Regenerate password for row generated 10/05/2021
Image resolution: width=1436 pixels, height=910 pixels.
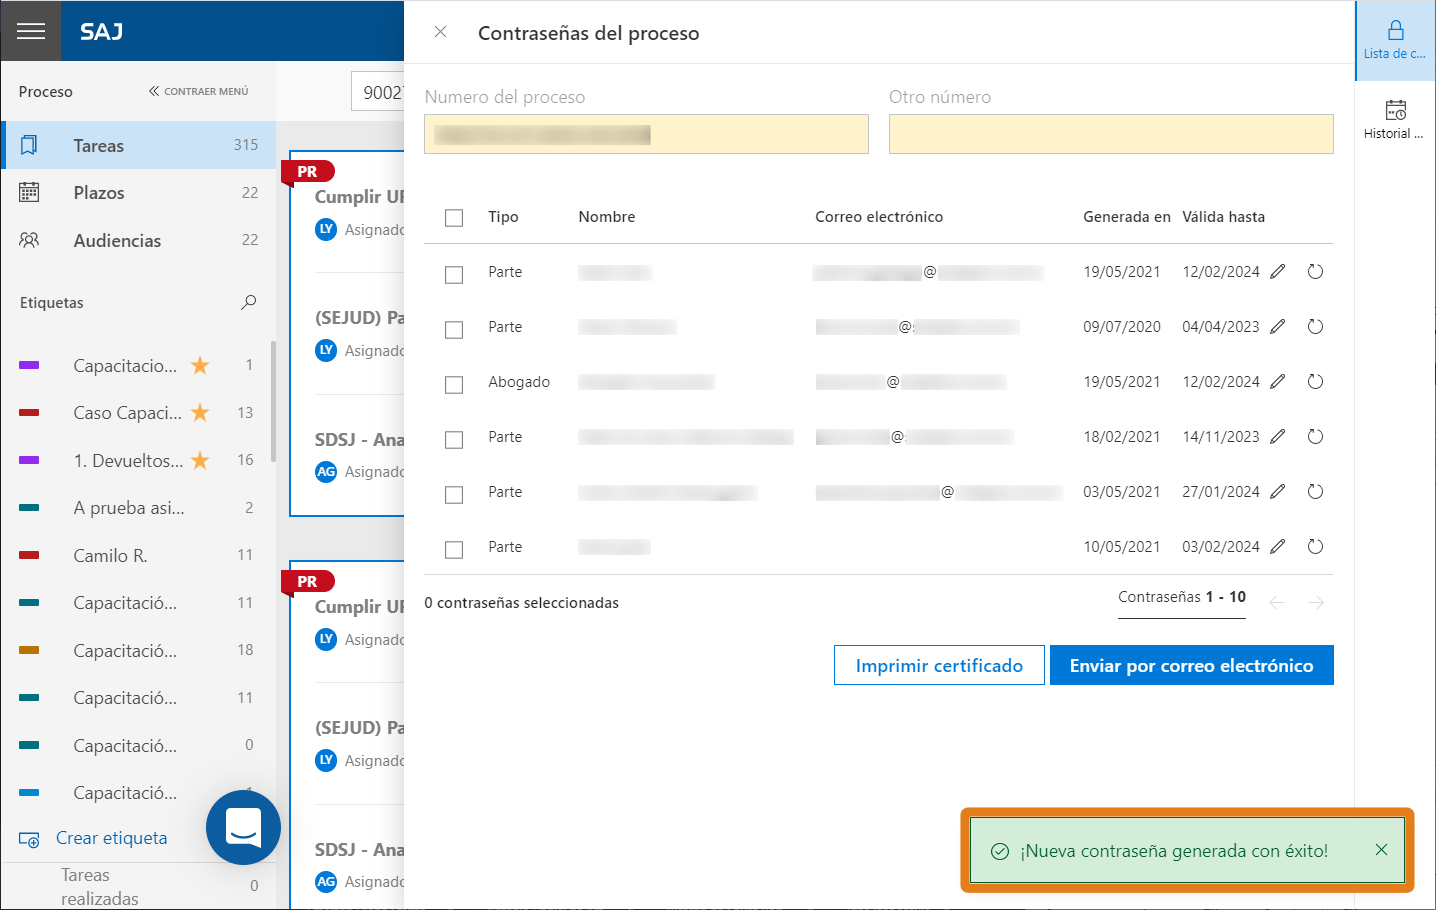[x=1315, y=547]
